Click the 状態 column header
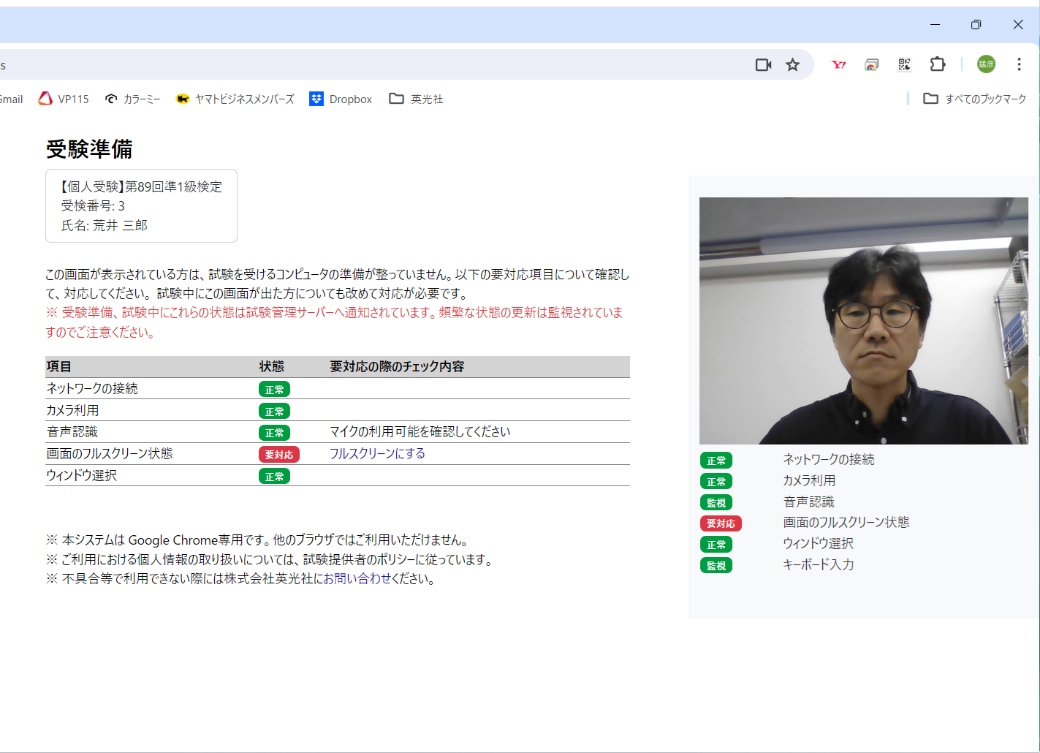Image resolution: width=1040 pixels, height=753 pixels. (x=271, y=366)
